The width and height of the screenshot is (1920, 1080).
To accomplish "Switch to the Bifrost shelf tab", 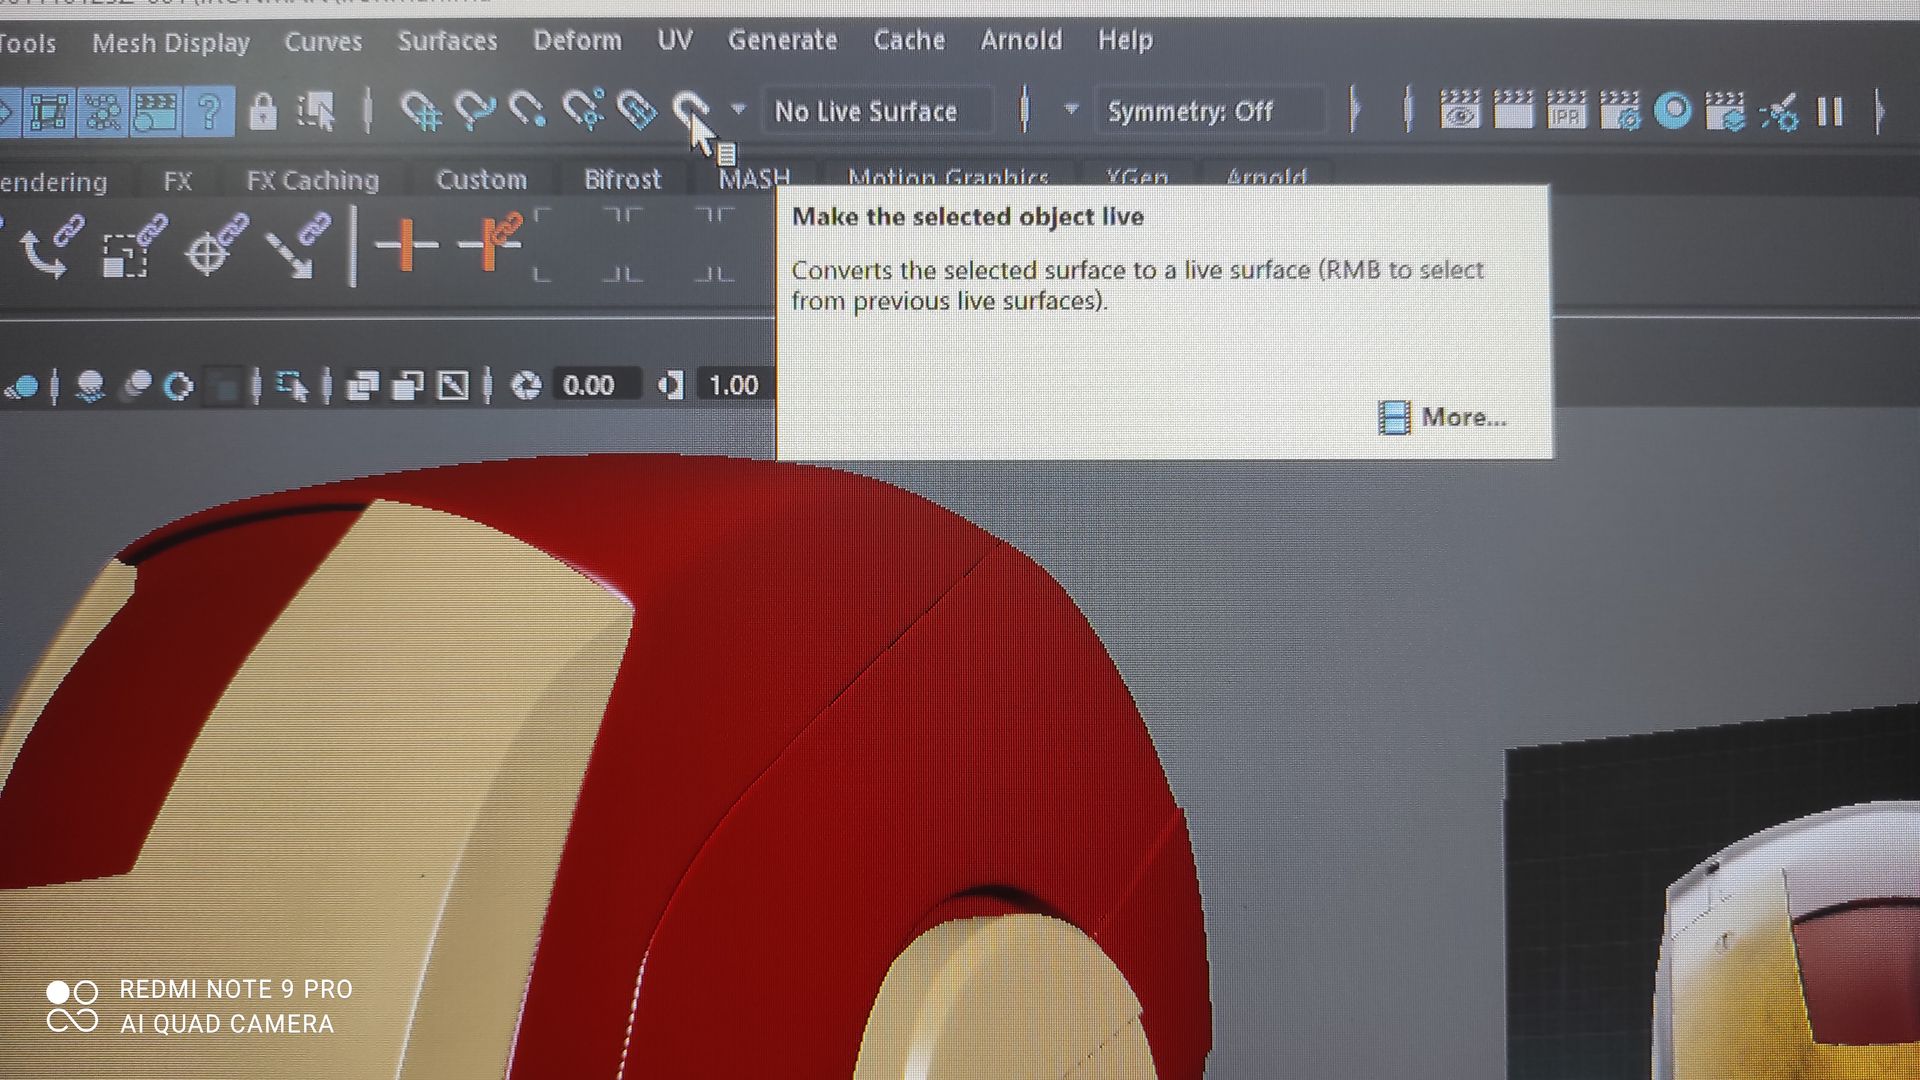I will [x=622, y=179].
